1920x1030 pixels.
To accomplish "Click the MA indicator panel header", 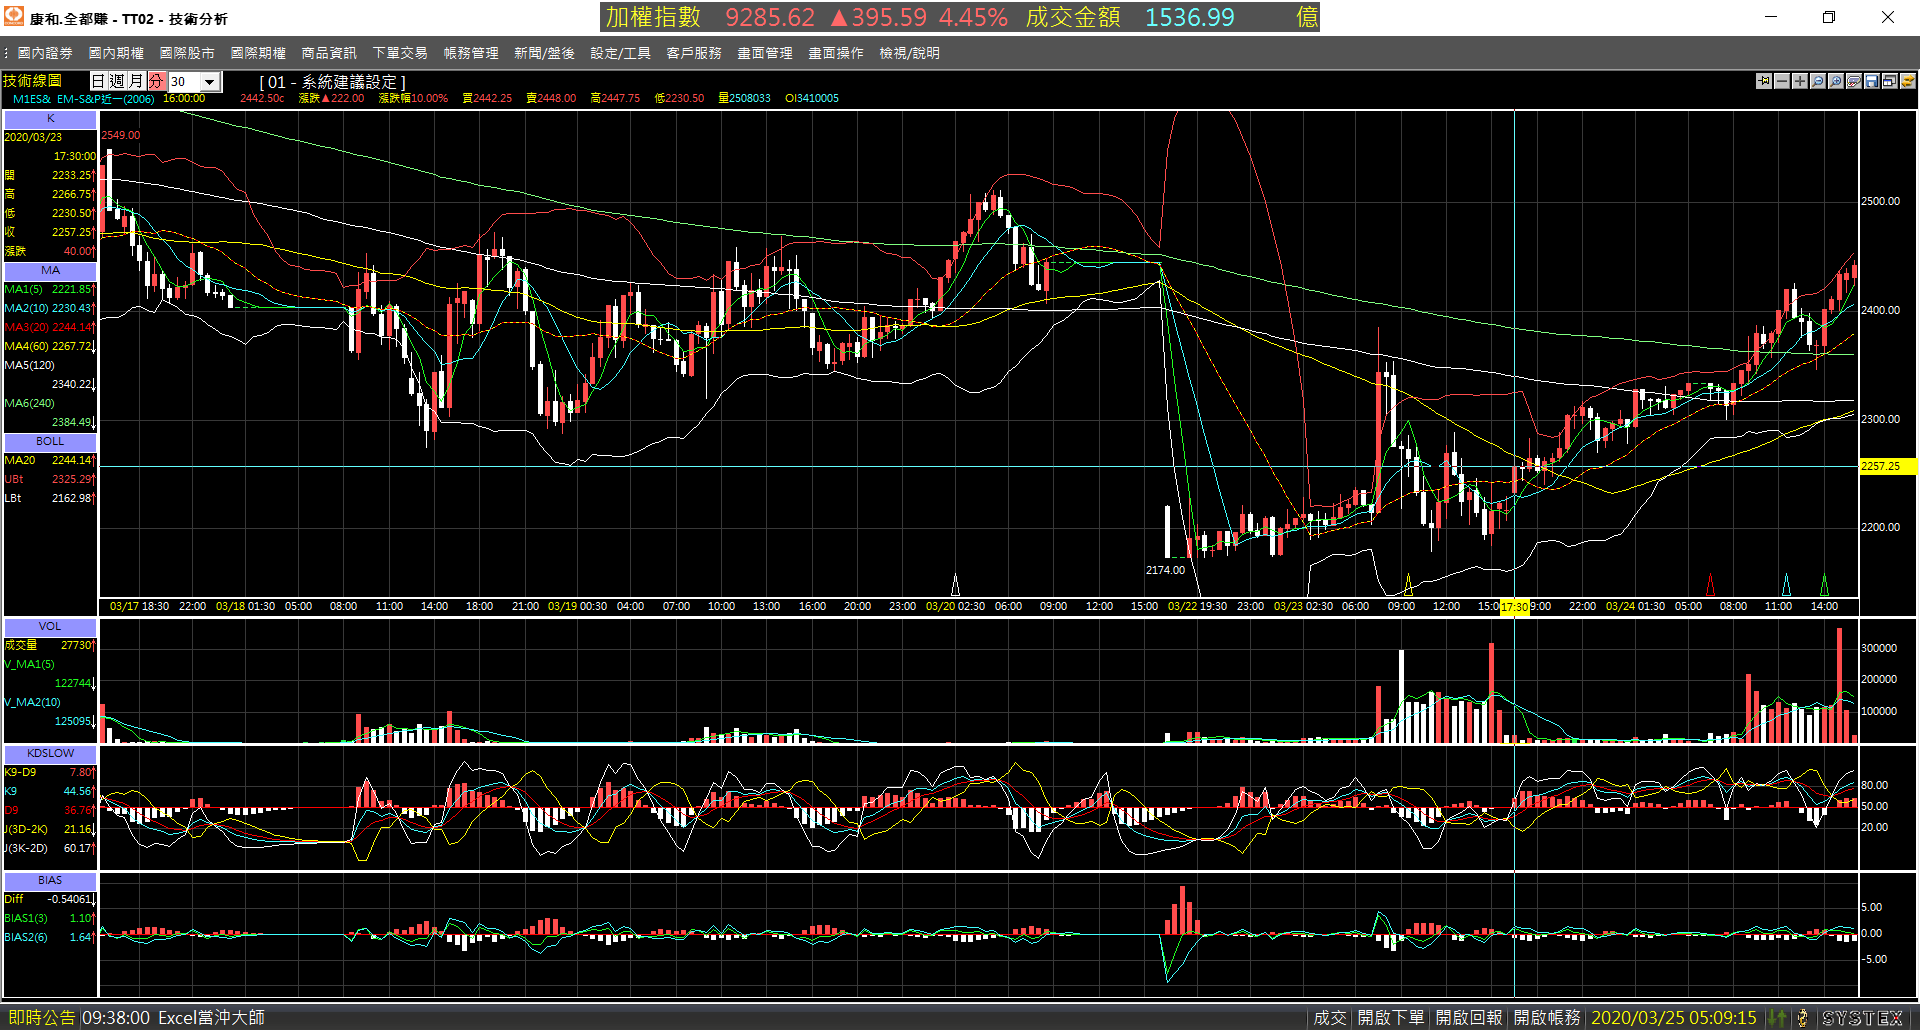I will click(50, 270).
